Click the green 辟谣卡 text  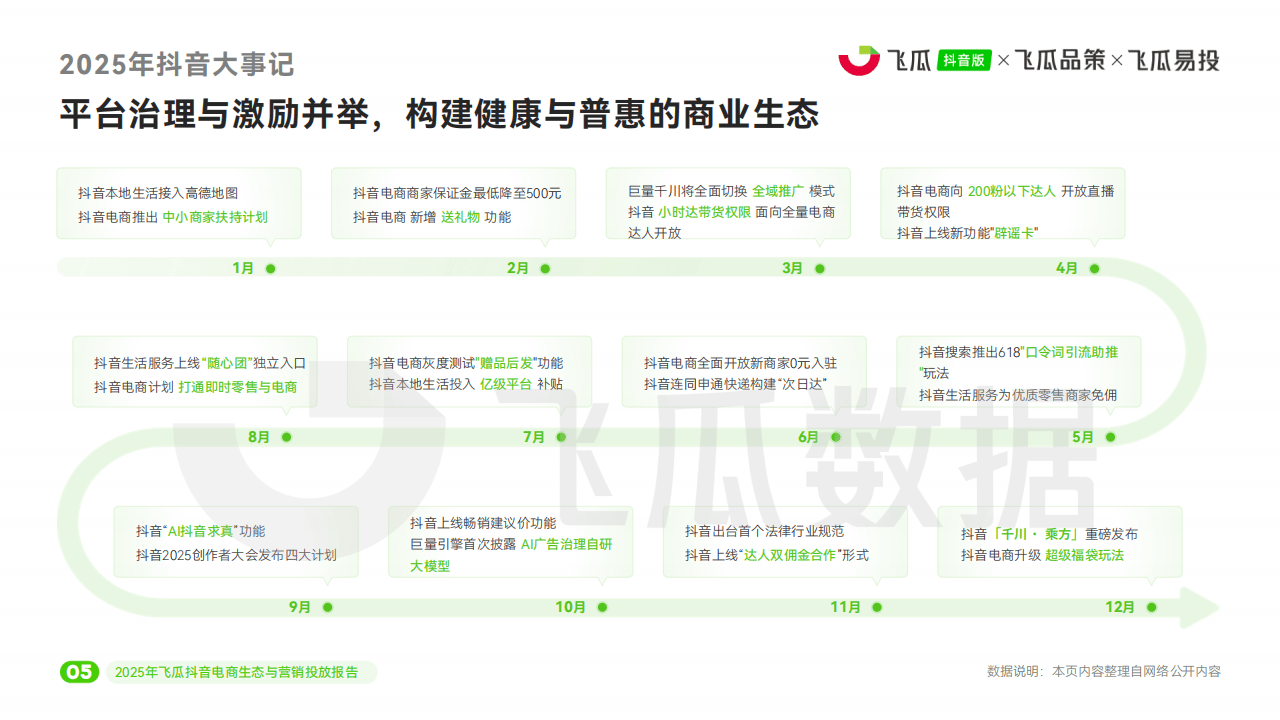(1012, 233)
